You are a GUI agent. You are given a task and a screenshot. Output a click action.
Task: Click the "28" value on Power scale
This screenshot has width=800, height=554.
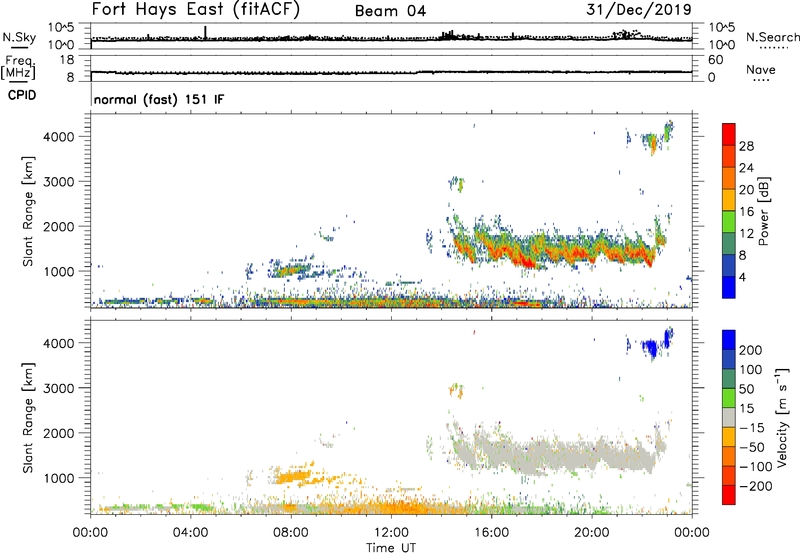coord(746,146)
